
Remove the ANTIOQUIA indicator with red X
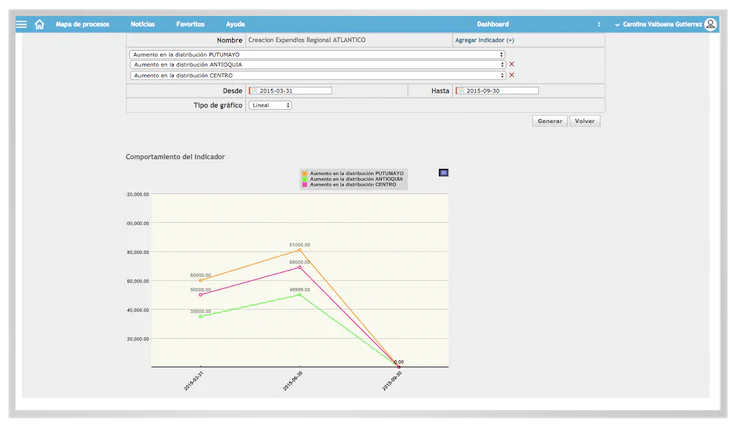click(512, 64)
